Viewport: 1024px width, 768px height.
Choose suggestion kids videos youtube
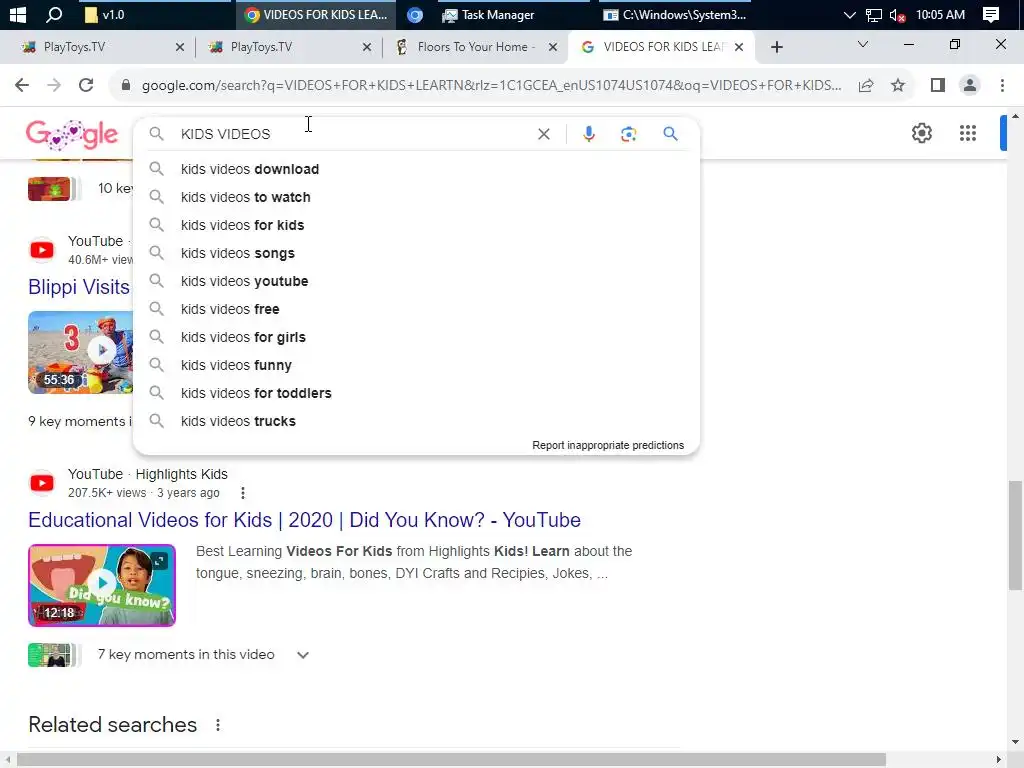pyautogui.click(x=416, y=281)
